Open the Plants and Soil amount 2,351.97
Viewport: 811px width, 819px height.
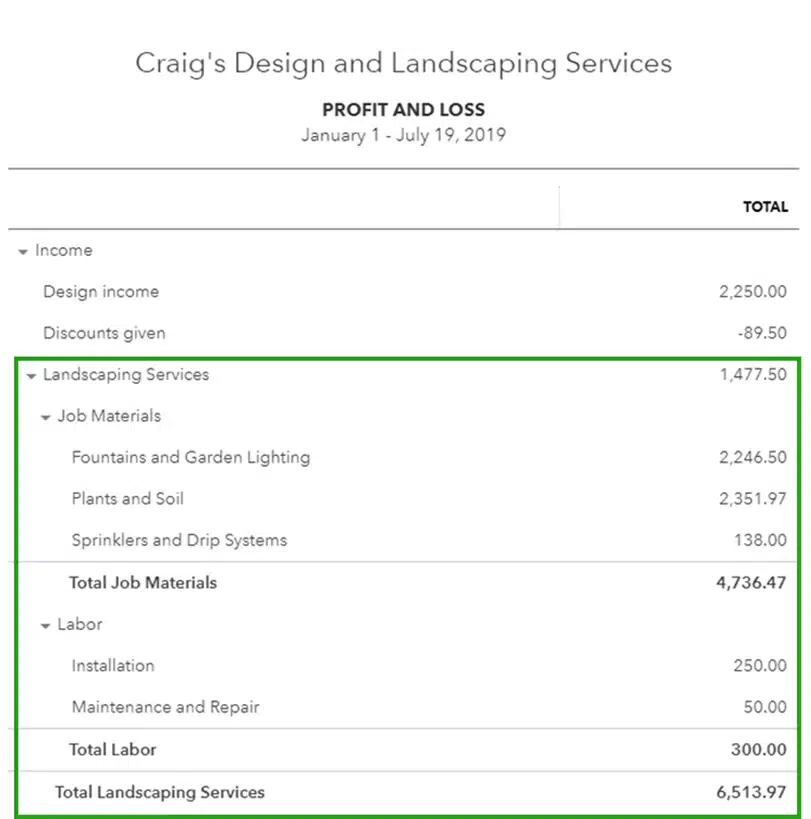tap(753, 499)
